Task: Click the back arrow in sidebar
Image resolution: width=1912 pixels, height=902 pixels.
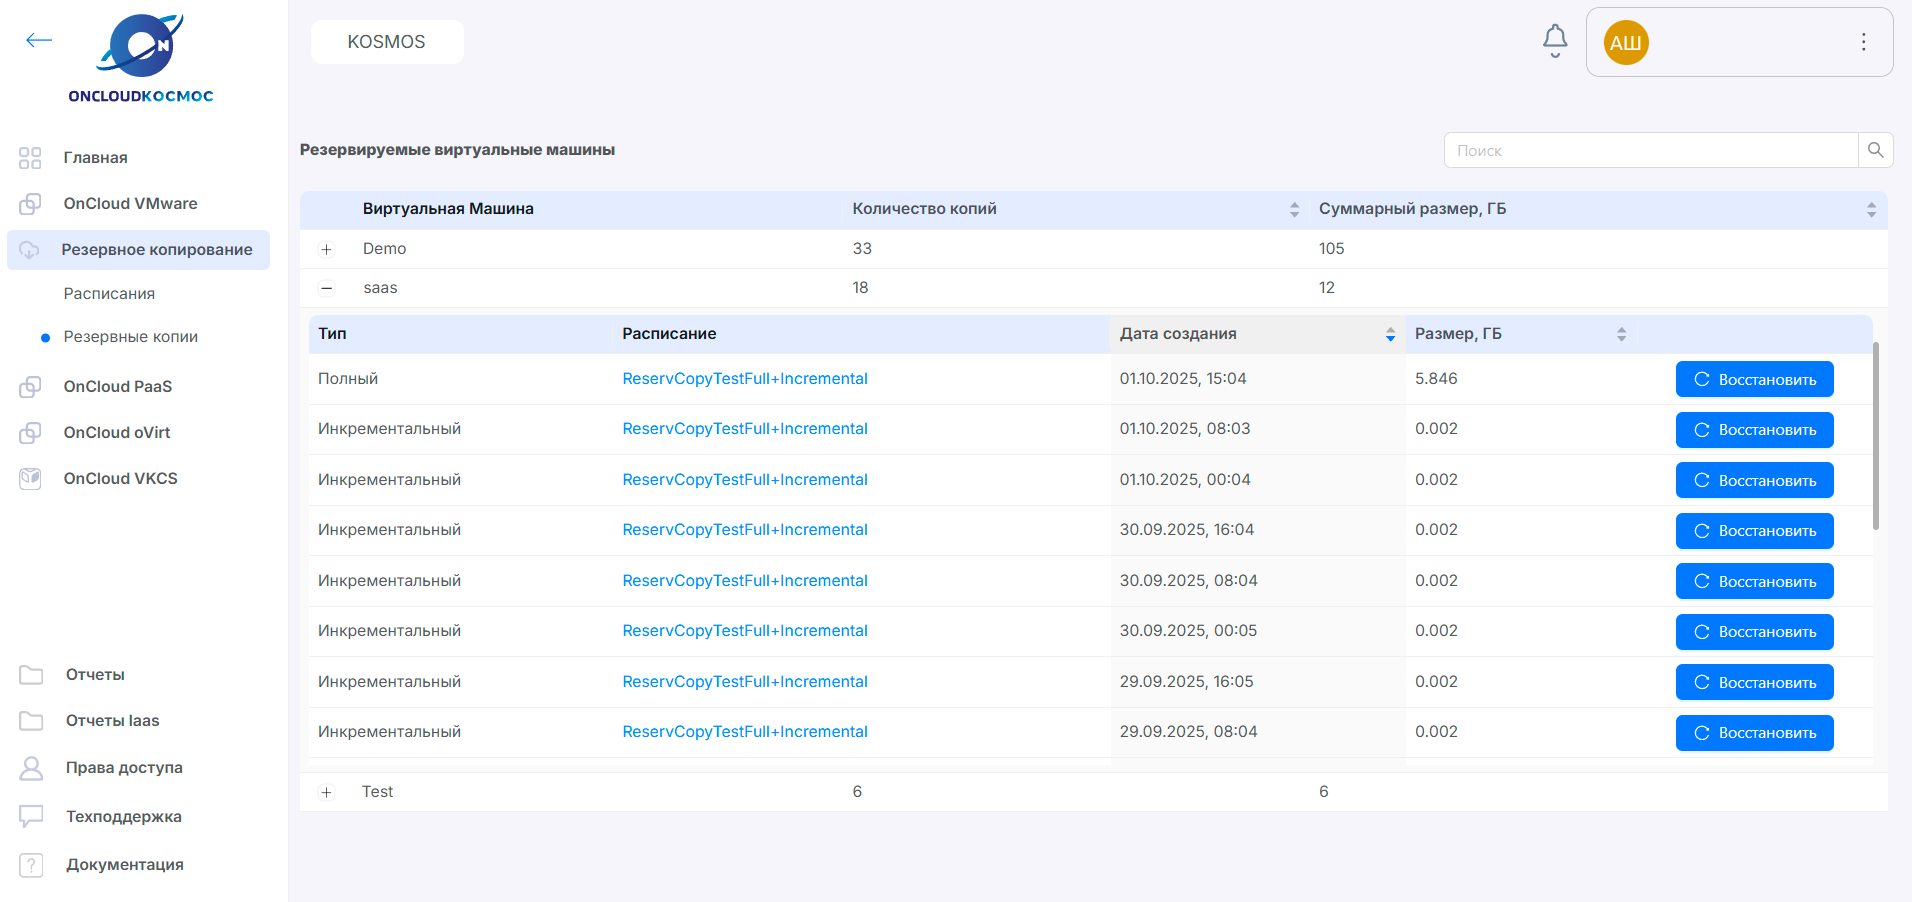Action: point(39,40)
